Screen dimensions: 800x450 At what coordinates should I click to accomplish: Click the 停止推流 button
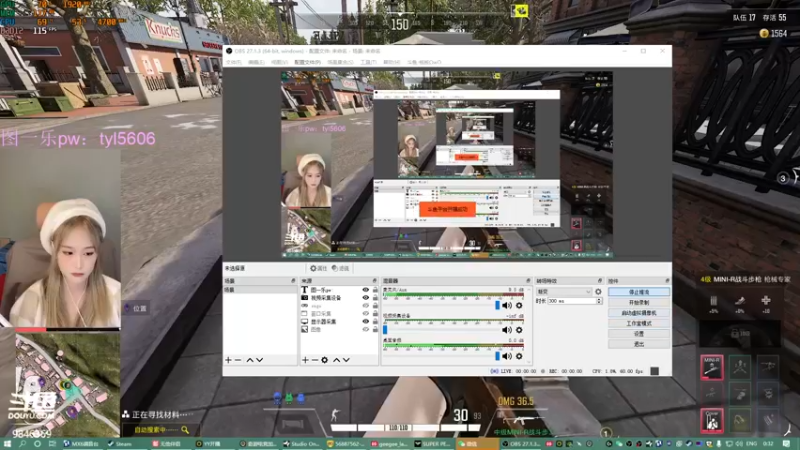(x=639, y=292)
